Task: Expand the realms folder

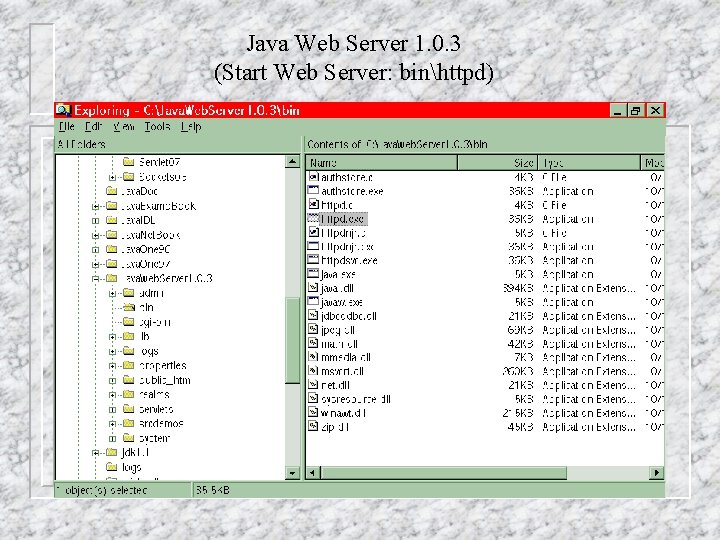Action: (112, 394)
